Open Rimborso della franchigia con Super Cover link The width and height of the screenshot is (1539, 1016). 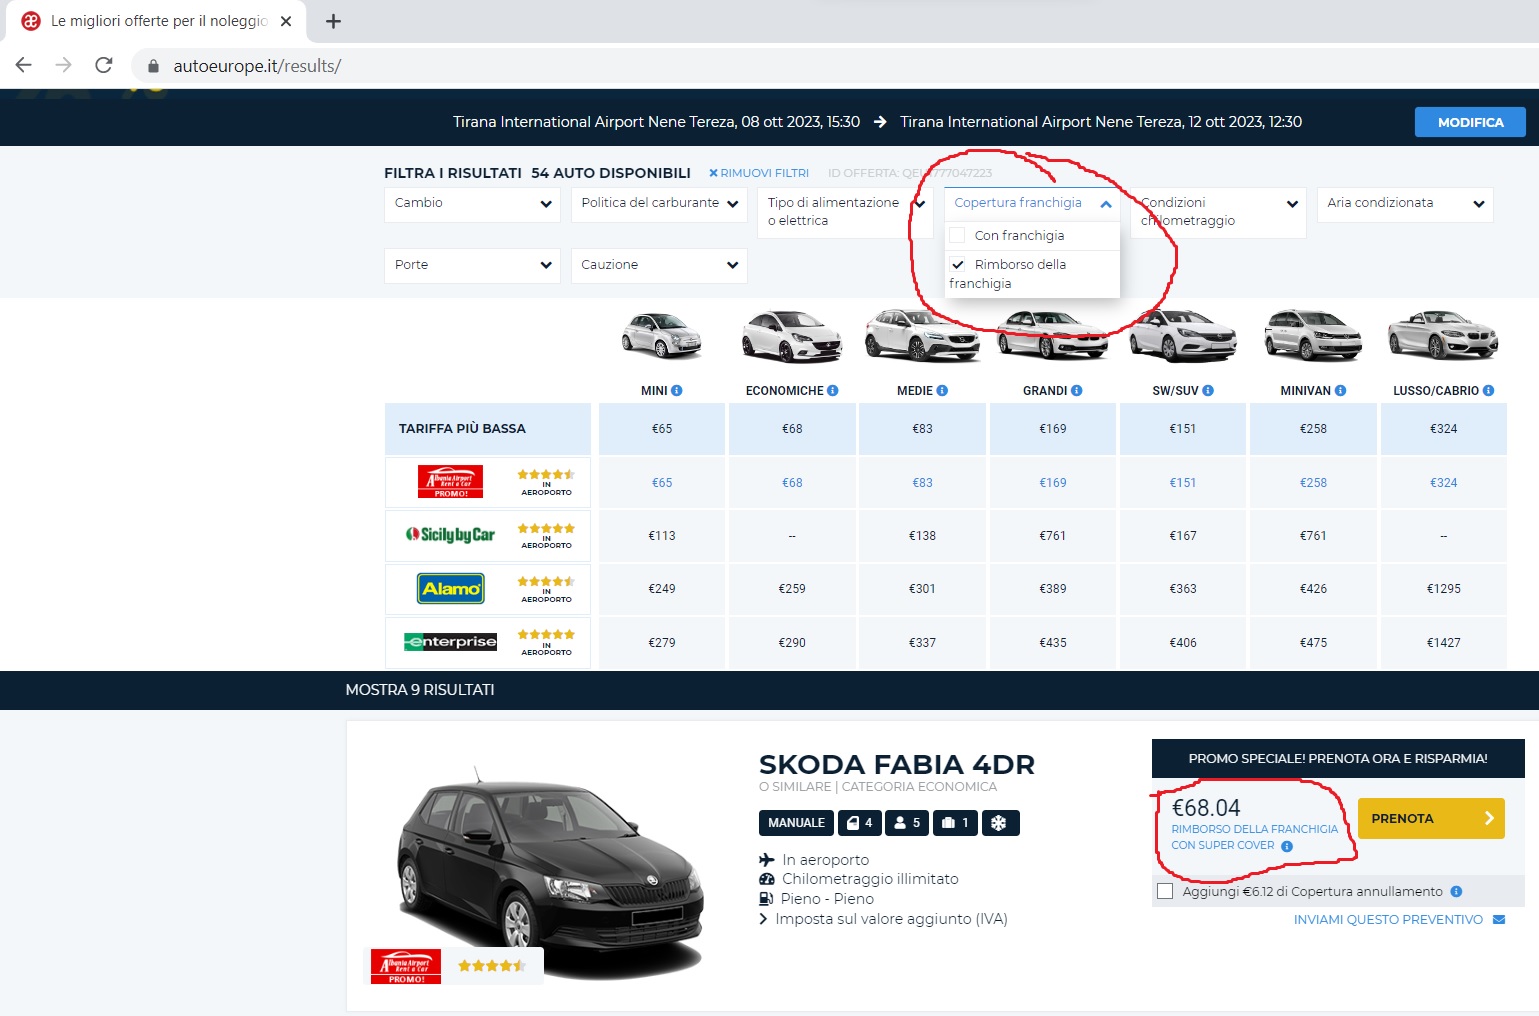coord(1254,837)
